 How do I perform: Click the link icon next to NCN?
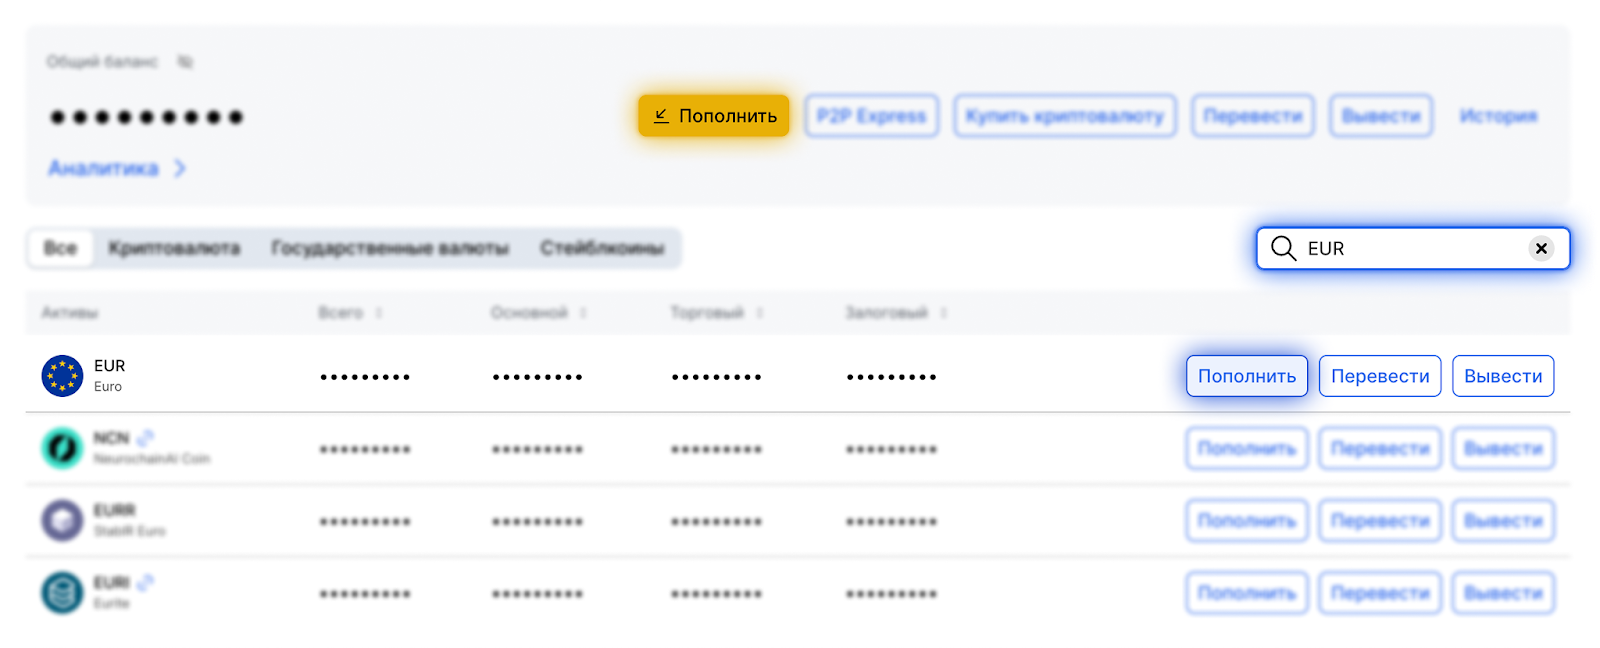(x=146, y=438)
